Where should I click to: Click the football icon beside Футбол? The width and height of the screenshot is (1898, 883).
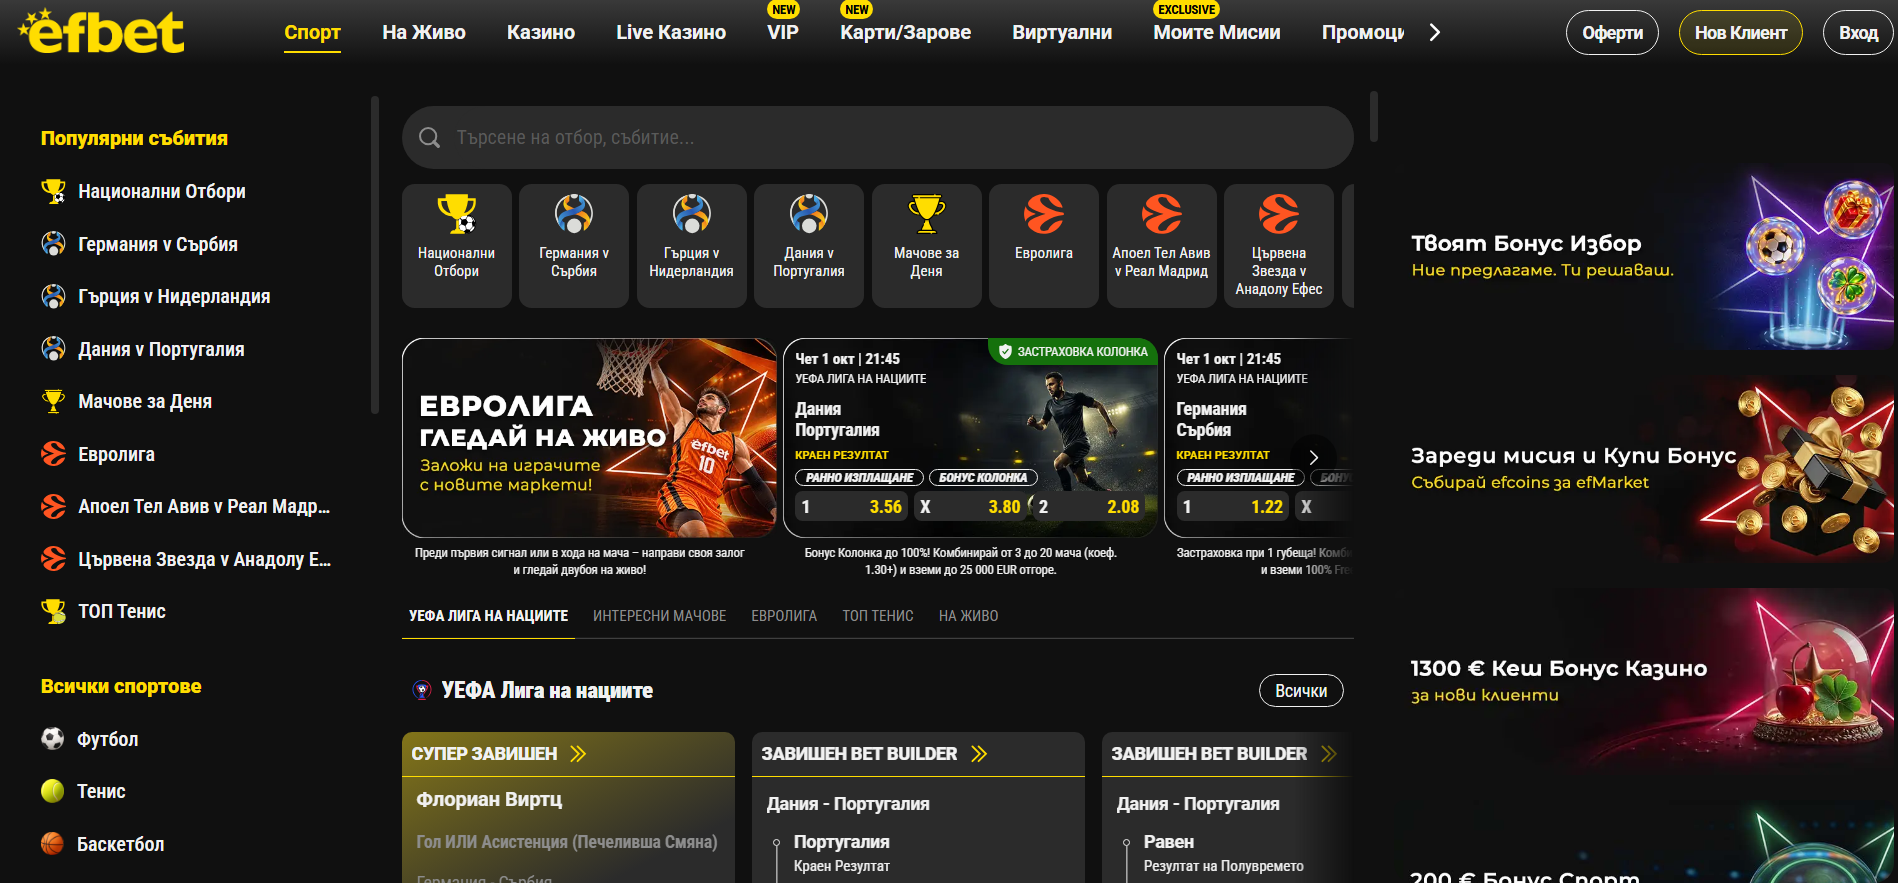point(53,739)
